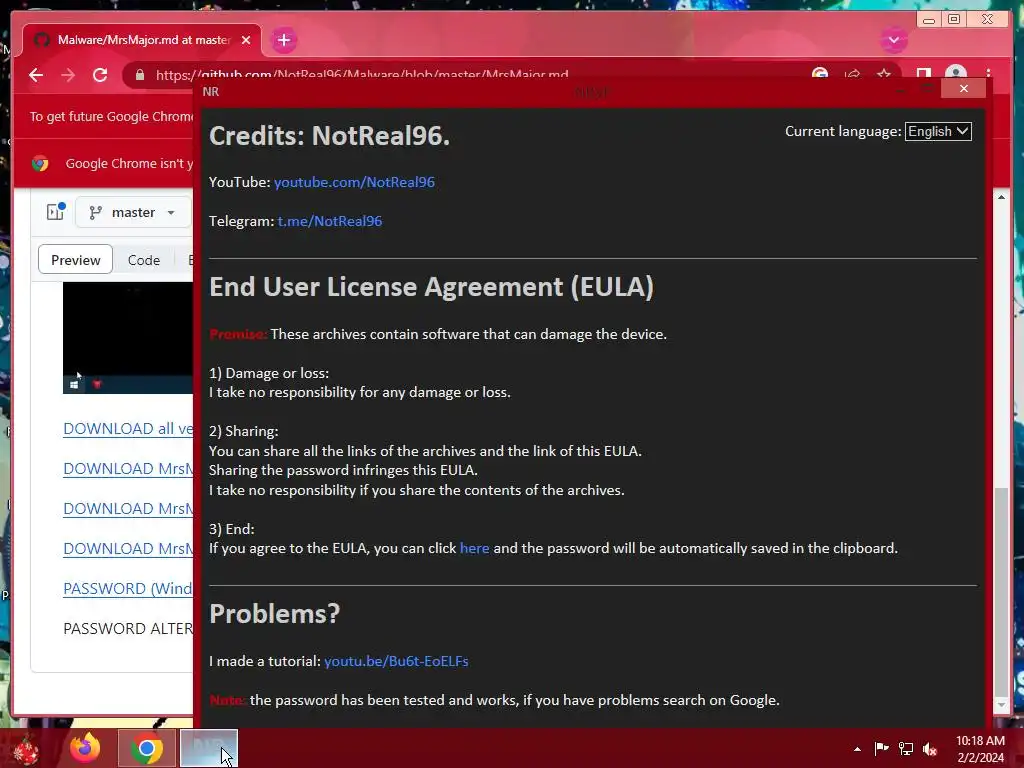
Task: Switch to Code tab on GitHub
Action: [x=144, y=260]
